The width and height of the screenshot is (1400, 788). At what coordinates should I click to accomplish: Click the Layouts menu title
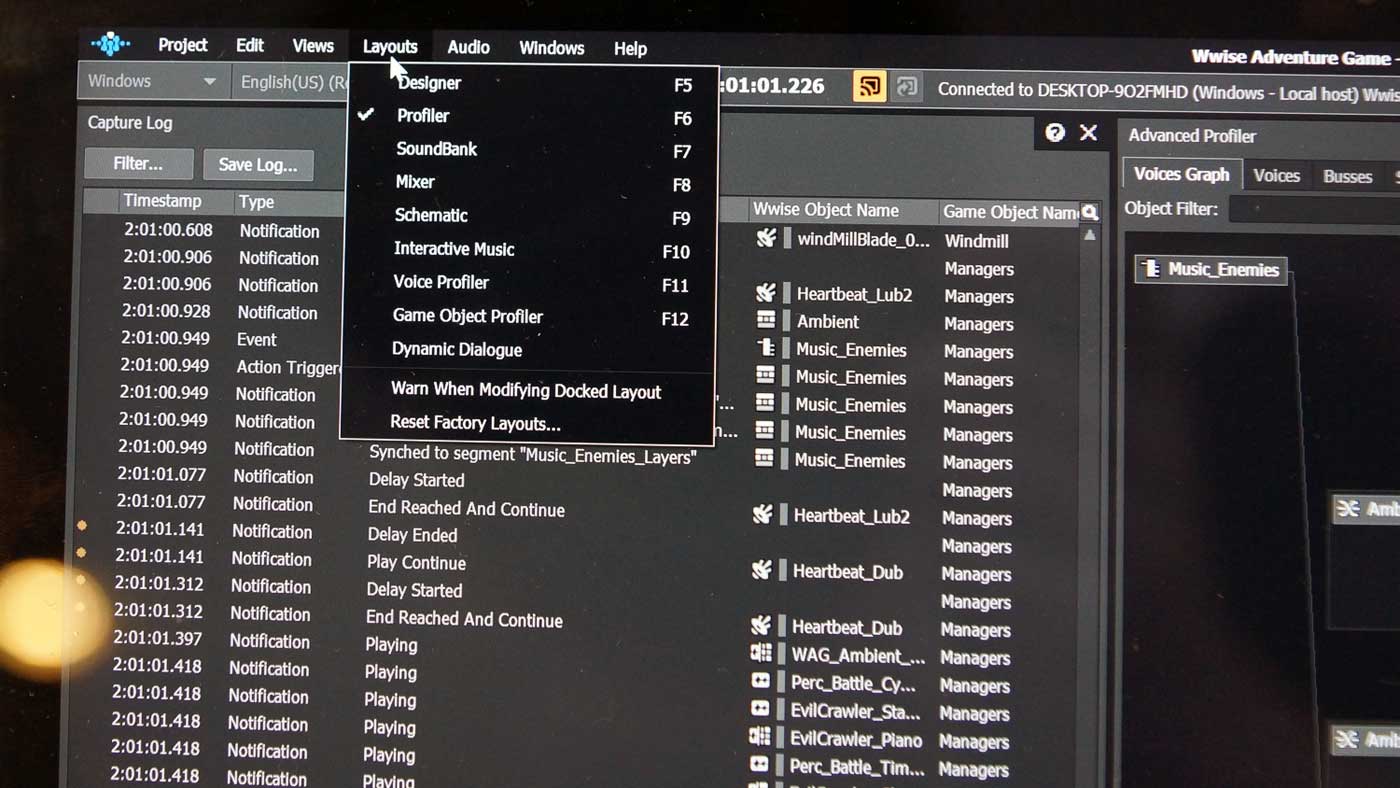[390, 47]
